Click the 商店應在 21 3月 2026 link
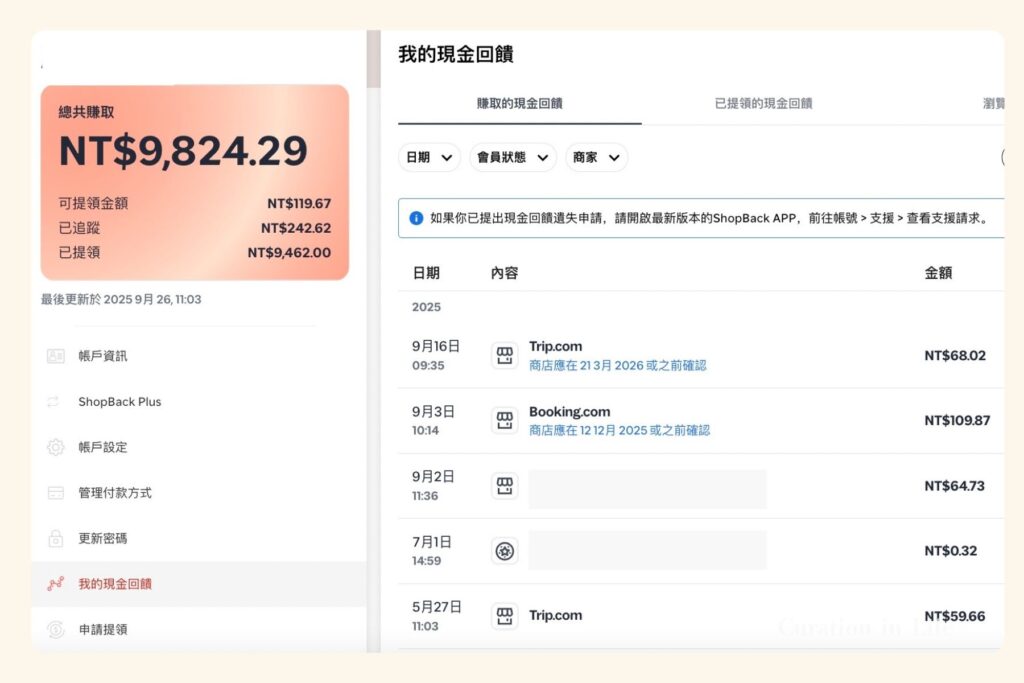Viewport: 1024px width, 683px height. 618,363
